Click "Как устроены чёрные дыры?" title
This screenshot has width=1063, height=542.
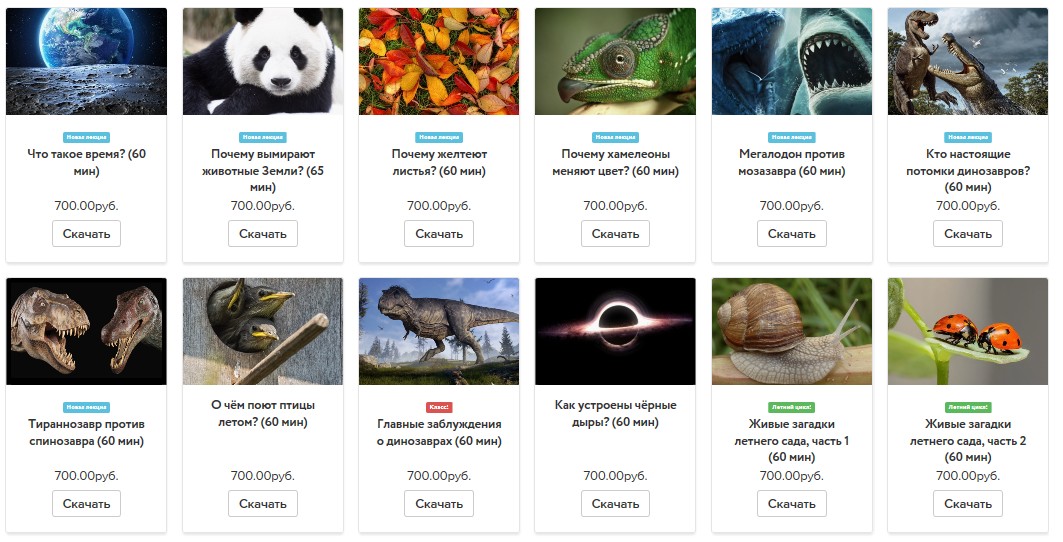(615, 413)
